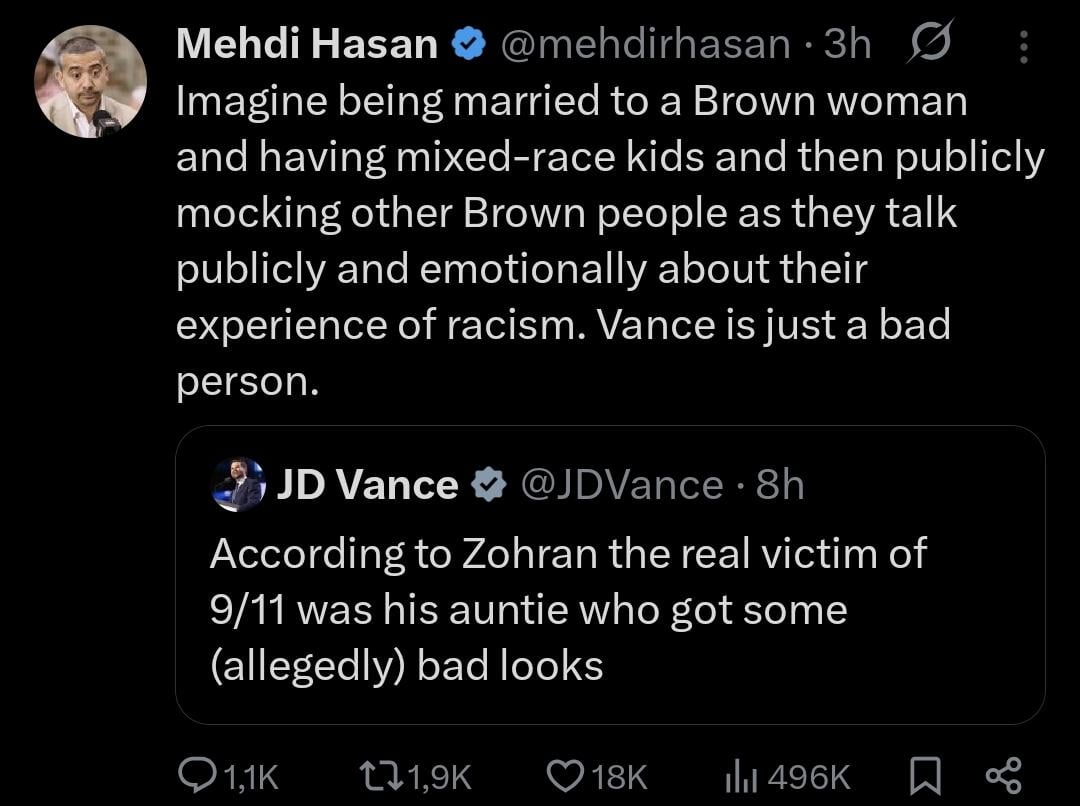Click the retweet arrows icon
1080x806 pixels.
[380, 775]
